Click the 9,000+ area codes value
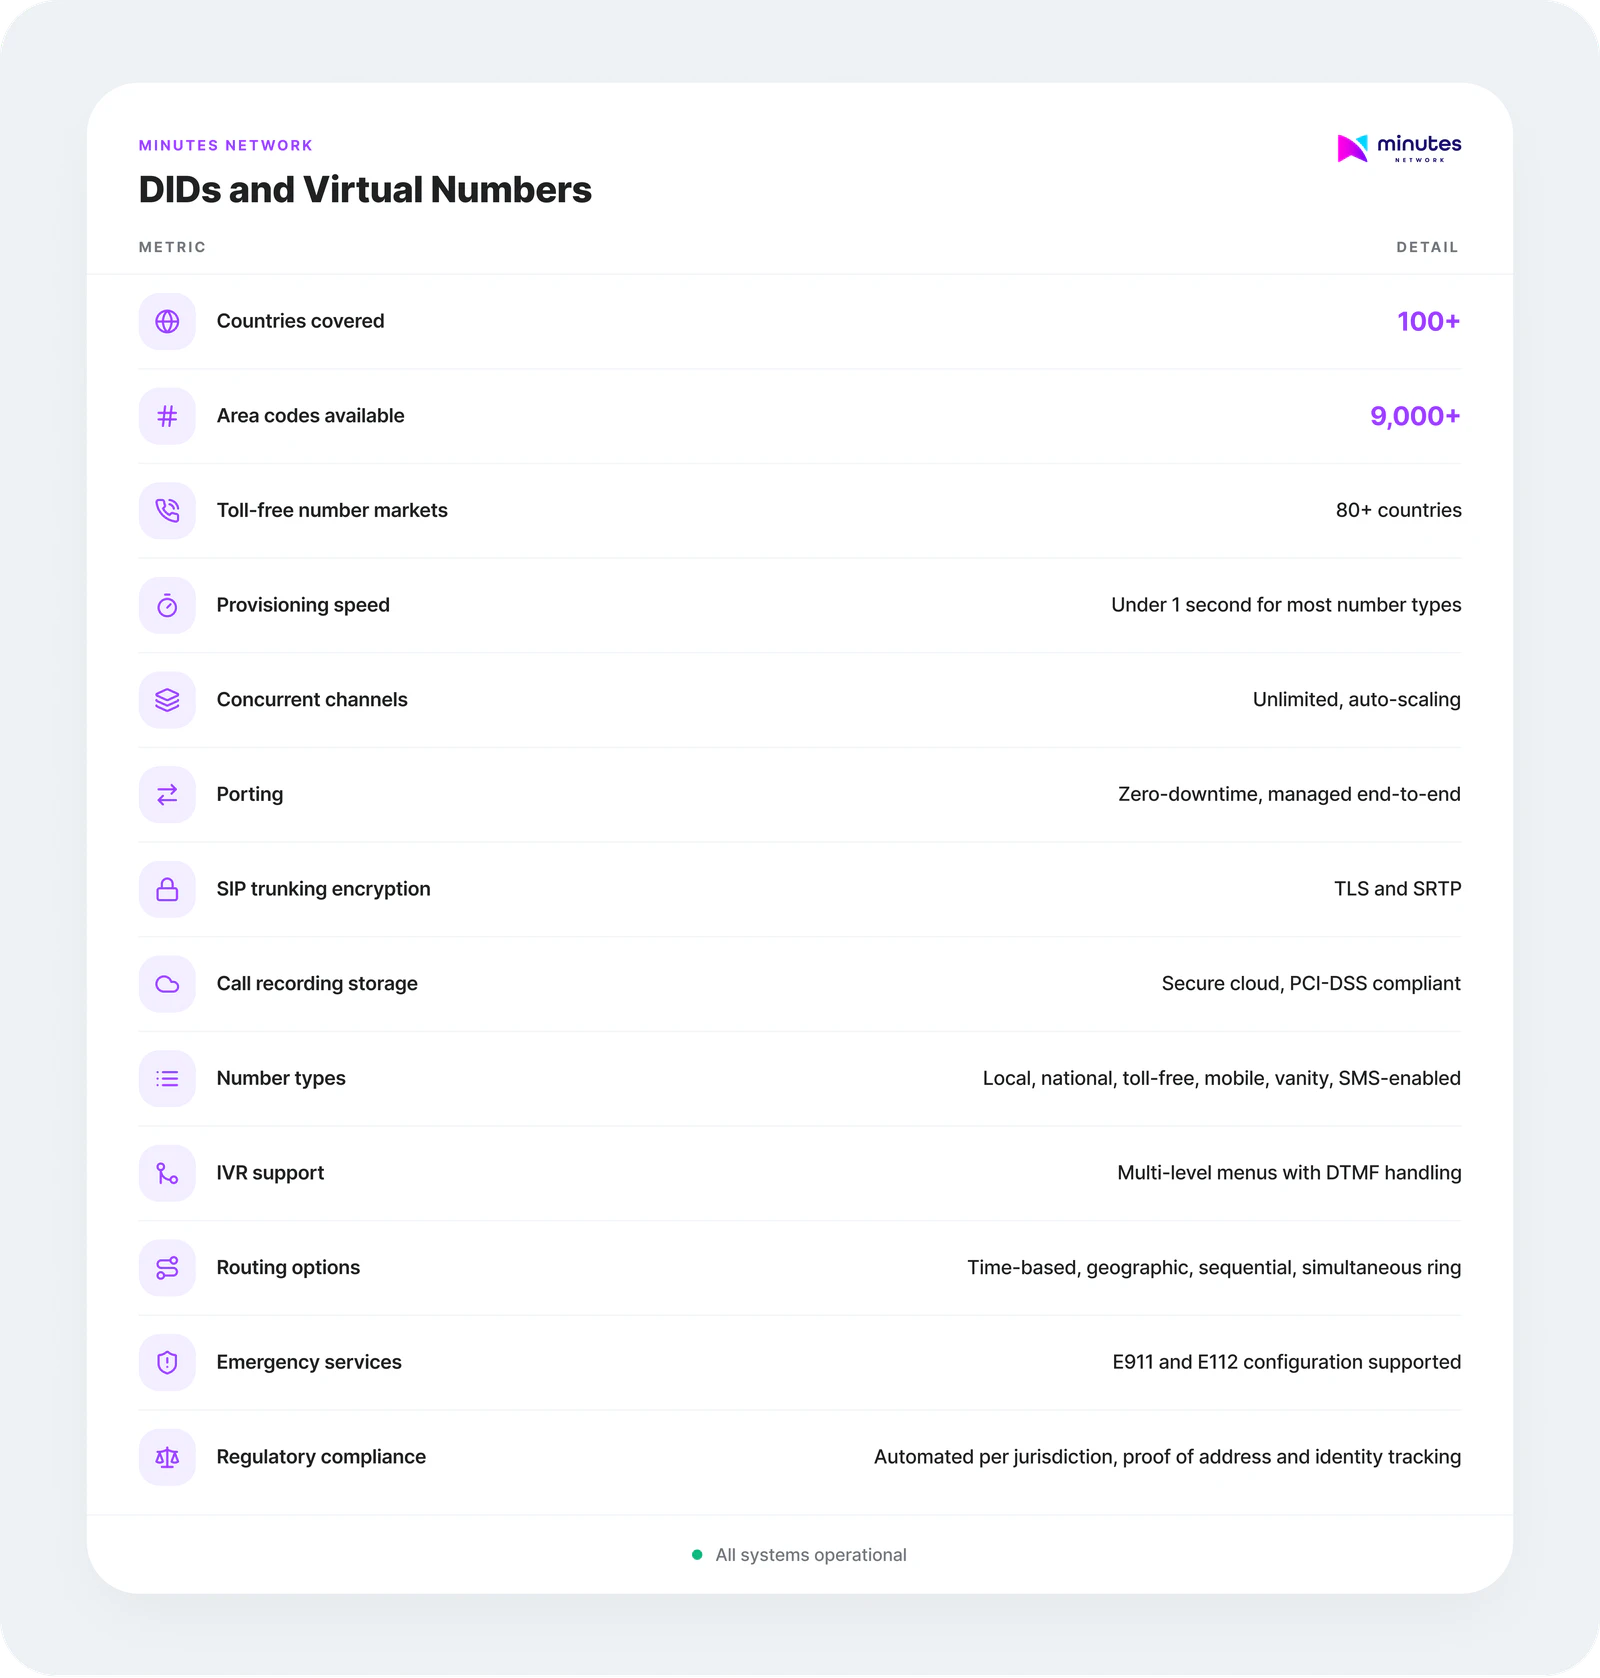1600x1678 pixels. click(x=1414, y=416)
